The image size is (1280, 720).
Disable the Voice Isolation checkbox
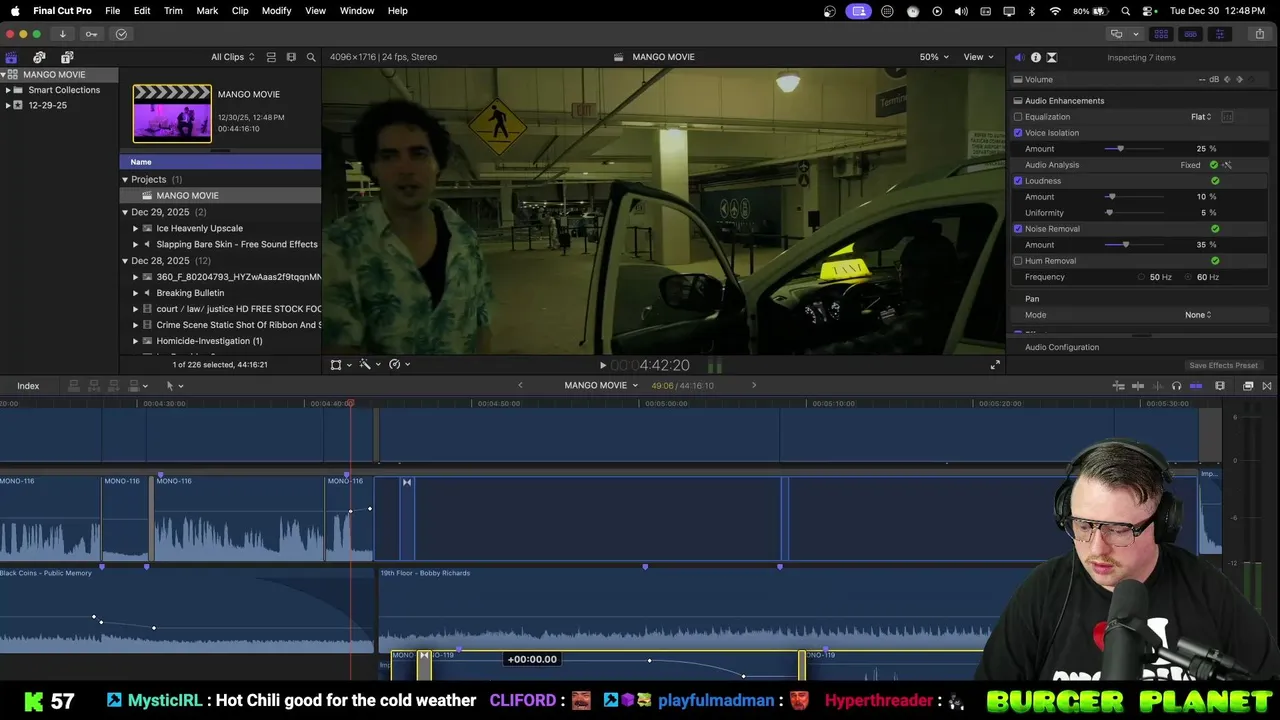point(1018,133)
